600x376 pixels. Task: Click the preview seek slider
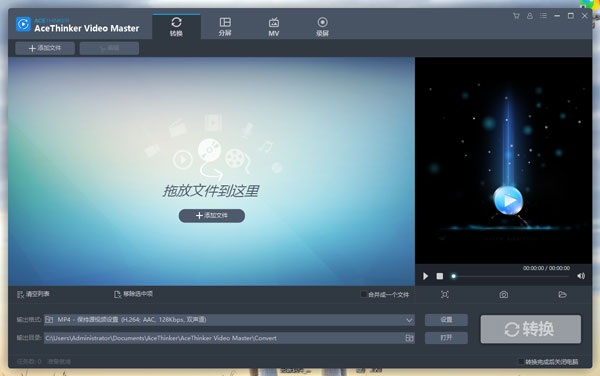[511, 276]
